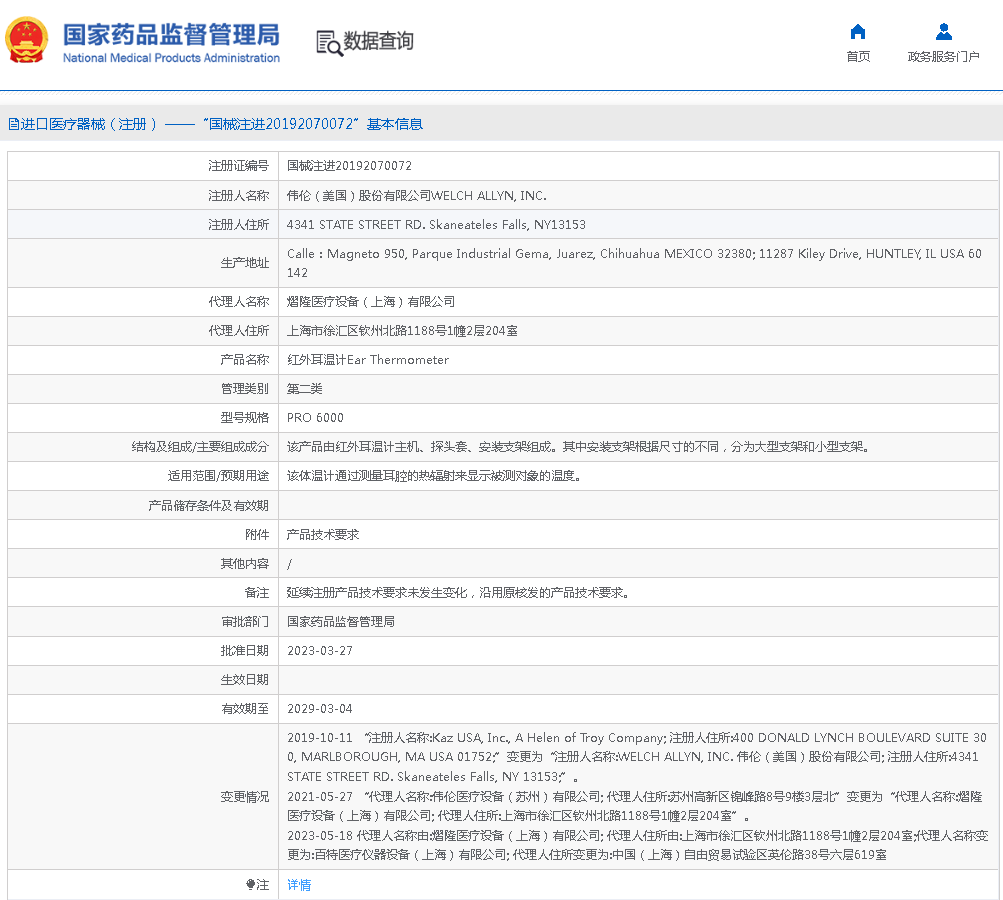Click the 数据查询 magnifier document icon

[329, 42]
